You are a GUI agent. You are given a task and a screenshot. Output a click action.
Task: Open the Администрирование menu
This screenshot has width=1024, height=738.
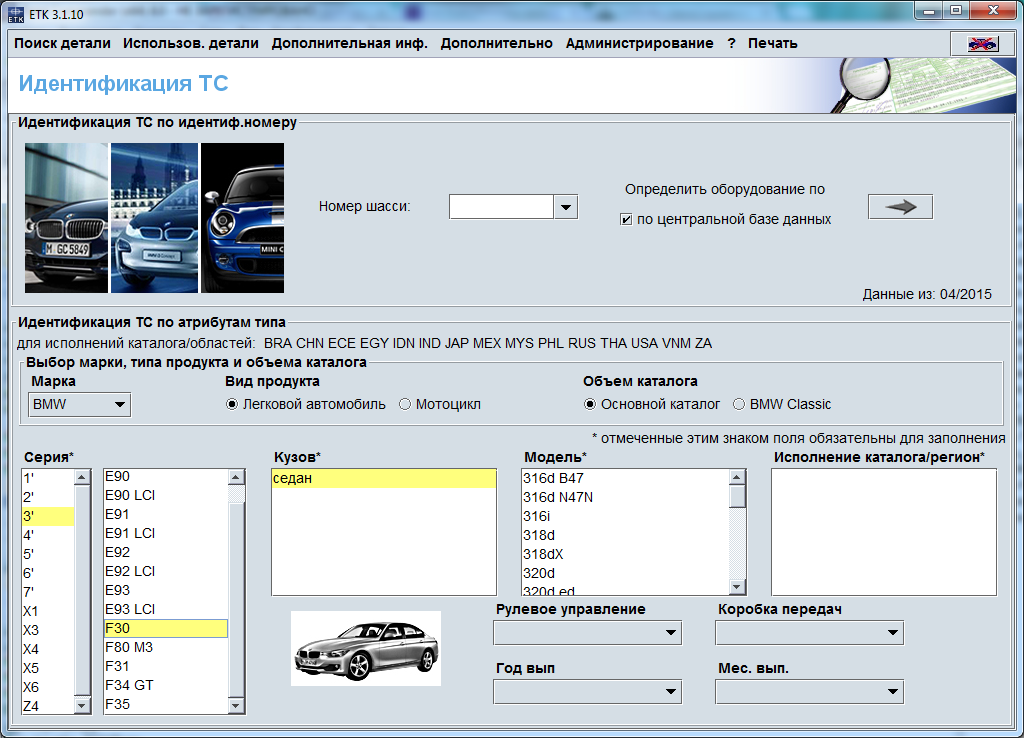coord(639,43)
